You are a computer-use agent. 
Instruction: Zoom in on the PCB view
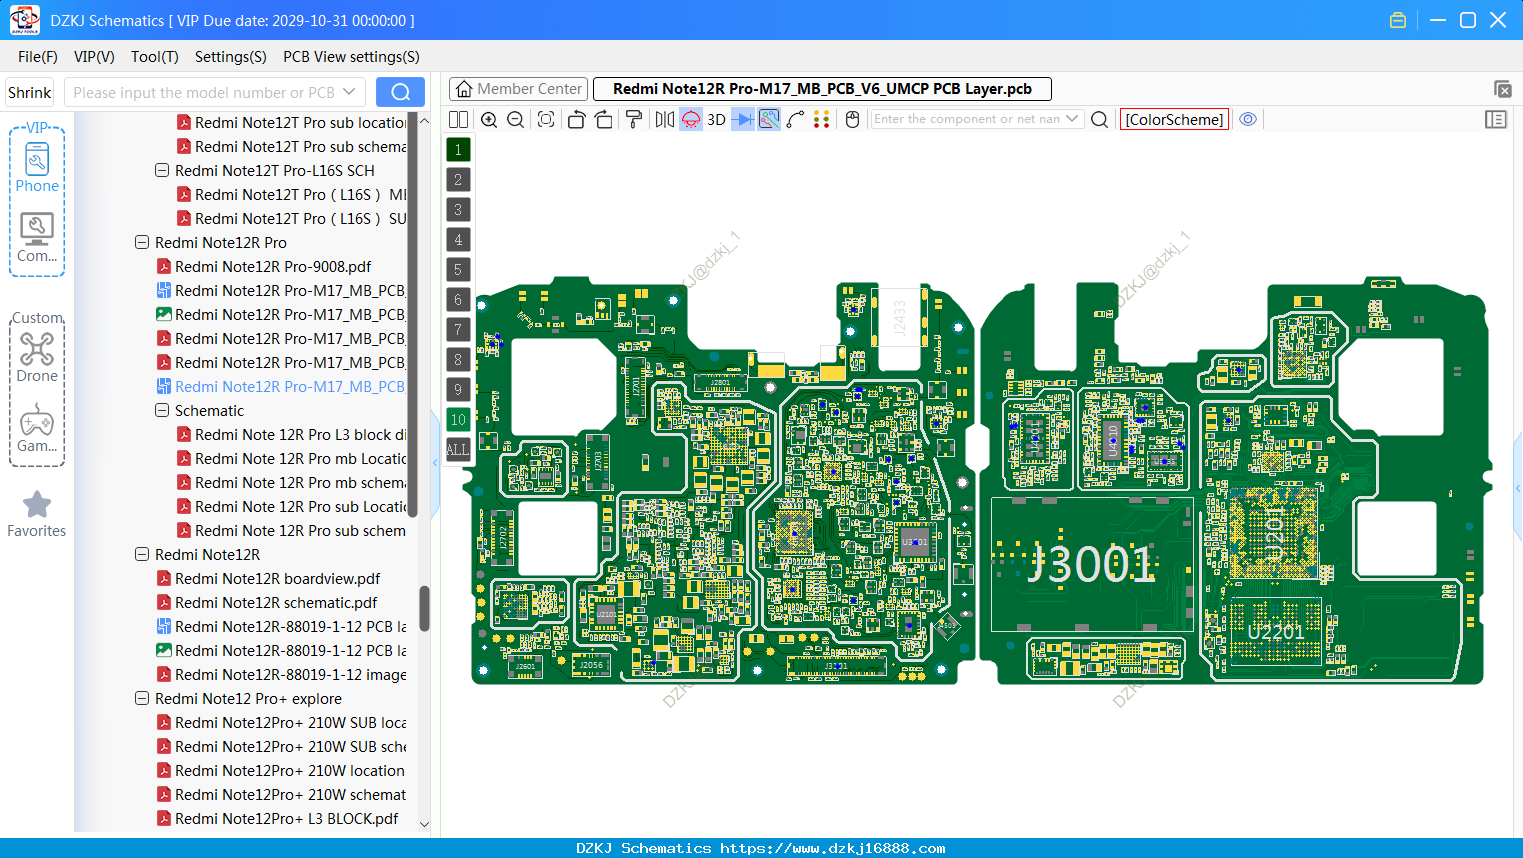pos(489,119)
